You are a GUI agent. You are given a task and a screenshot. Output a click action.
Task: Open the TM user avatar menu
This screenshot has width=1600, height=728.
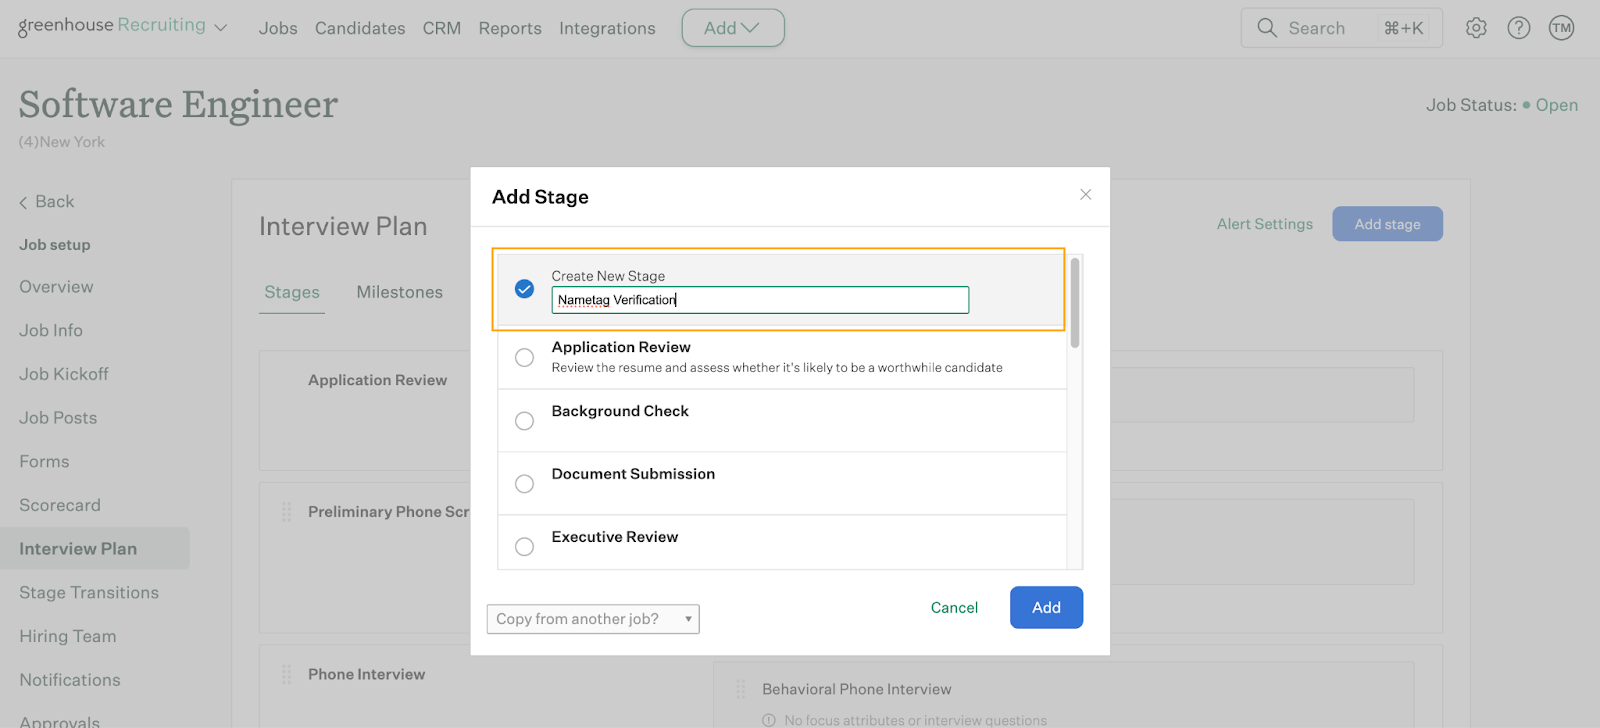(x=1561, y=28)
